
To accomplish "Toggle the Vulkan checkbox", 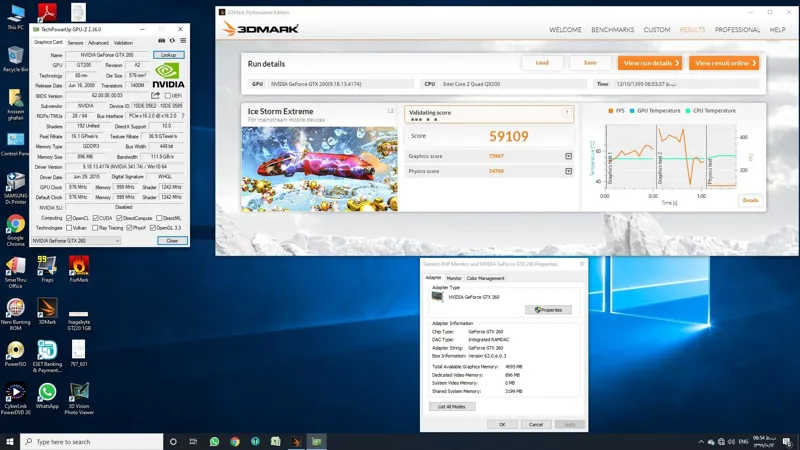I will [x=69, y=228].
